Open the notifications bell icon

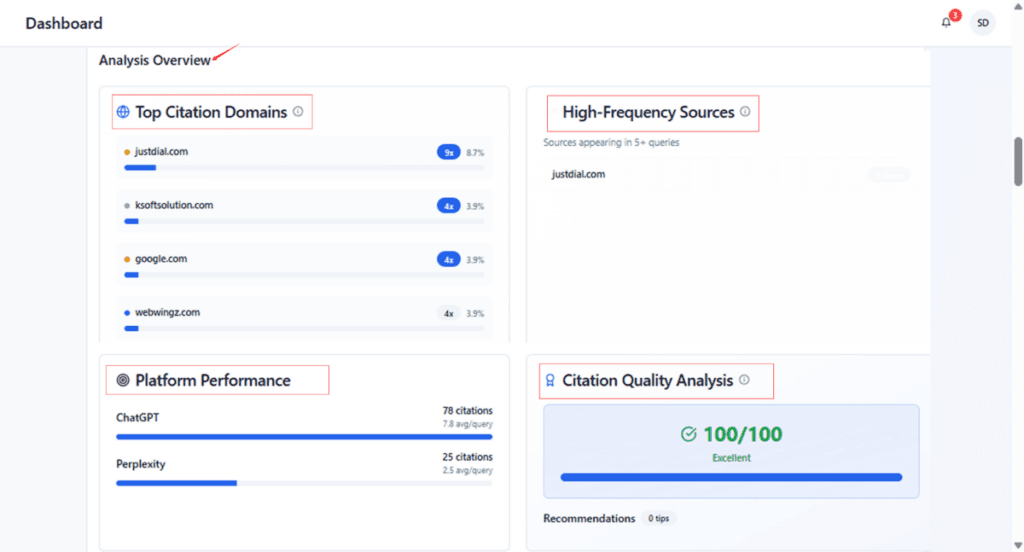pyautogui.click(x=946, y=23)
